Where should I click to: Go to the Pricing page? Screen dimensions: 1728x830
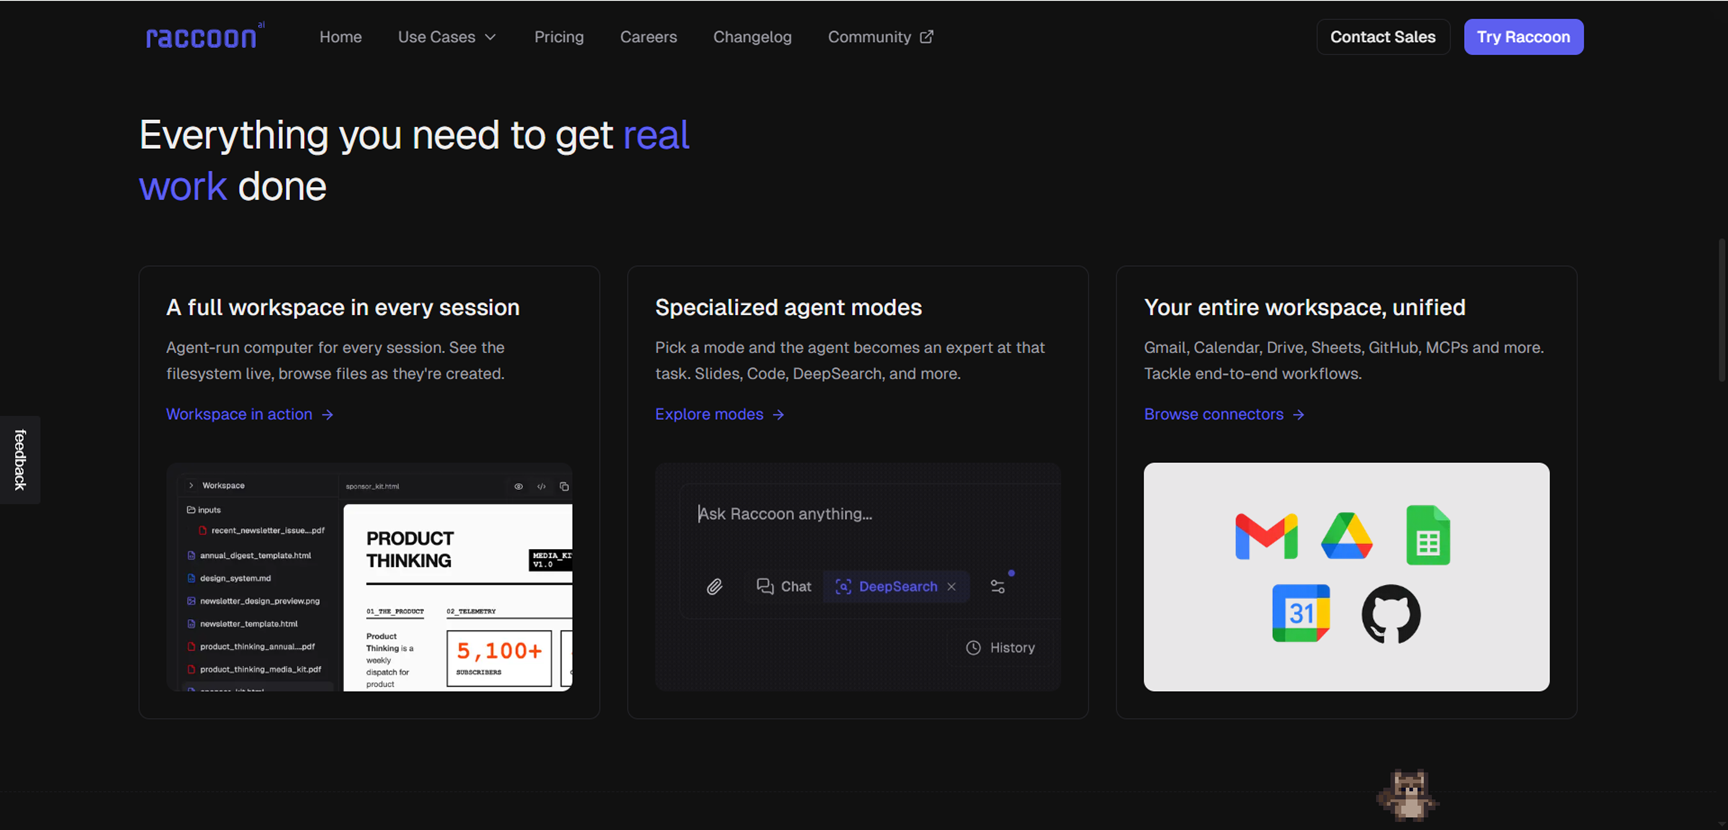559,37
